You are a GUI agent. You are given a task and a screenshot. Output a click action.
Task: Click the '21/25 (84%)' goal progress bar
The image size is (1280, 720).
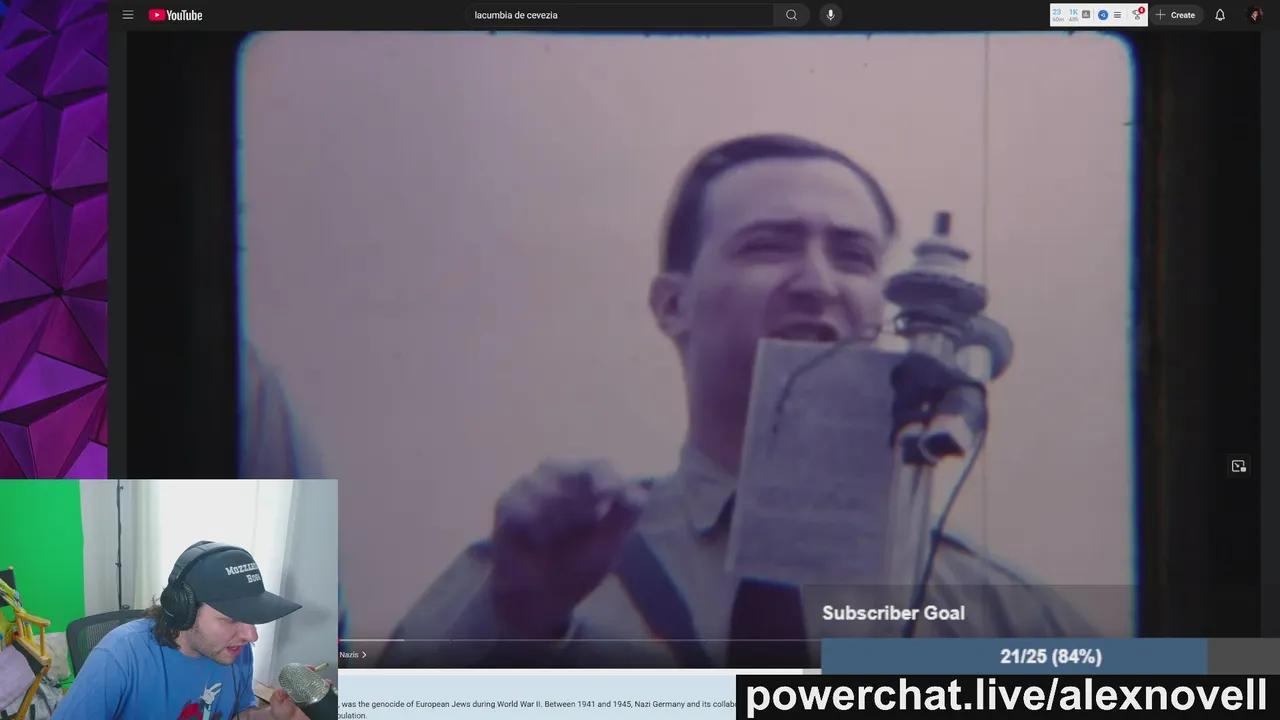click(x=1050, y=657)
